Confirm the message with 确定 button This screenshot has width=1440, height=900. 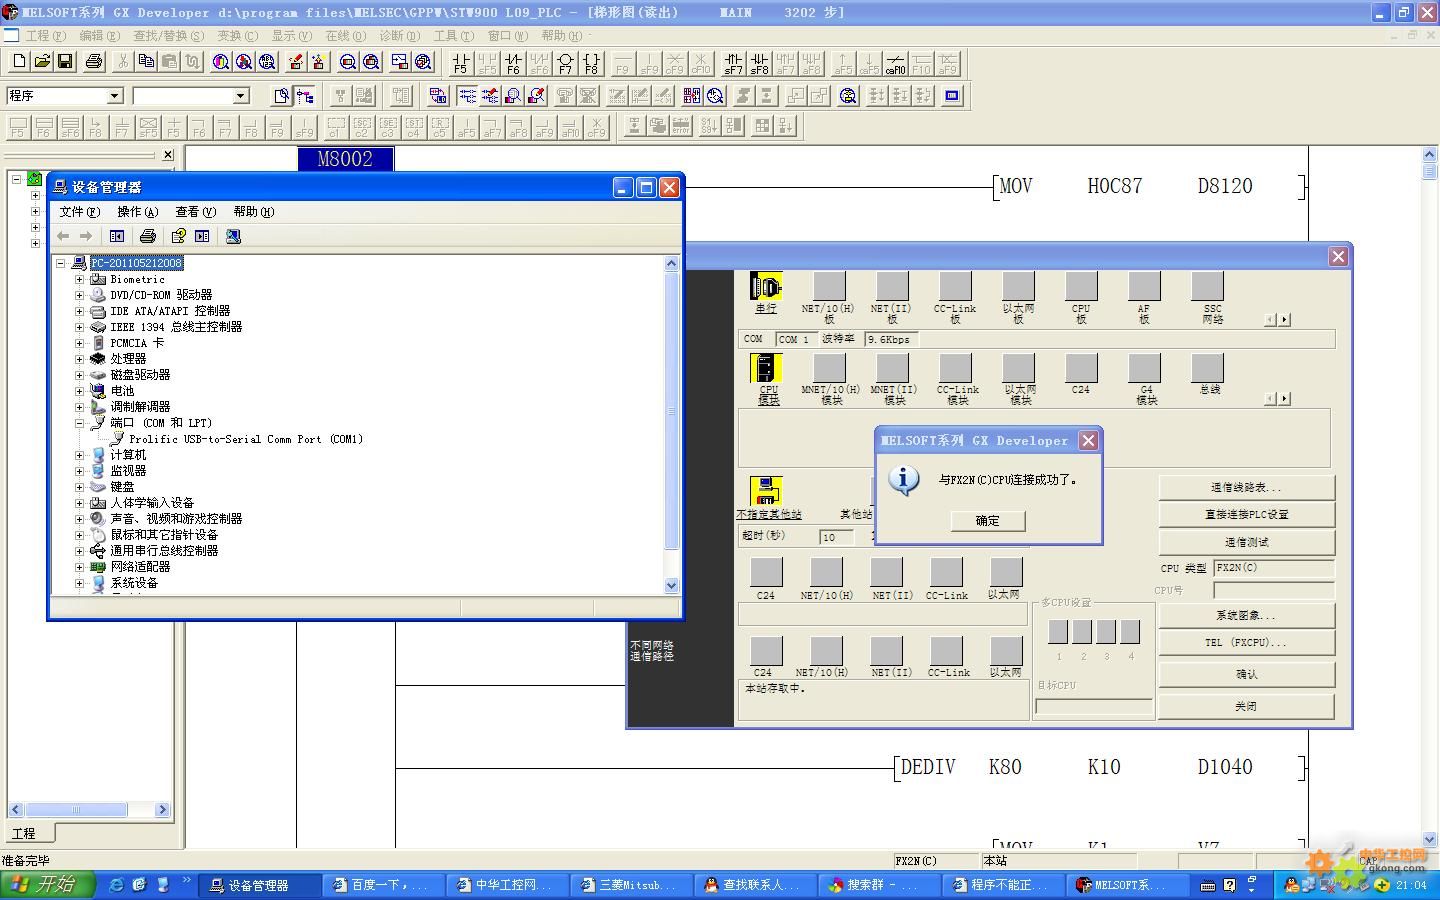[x=987, y=520]
